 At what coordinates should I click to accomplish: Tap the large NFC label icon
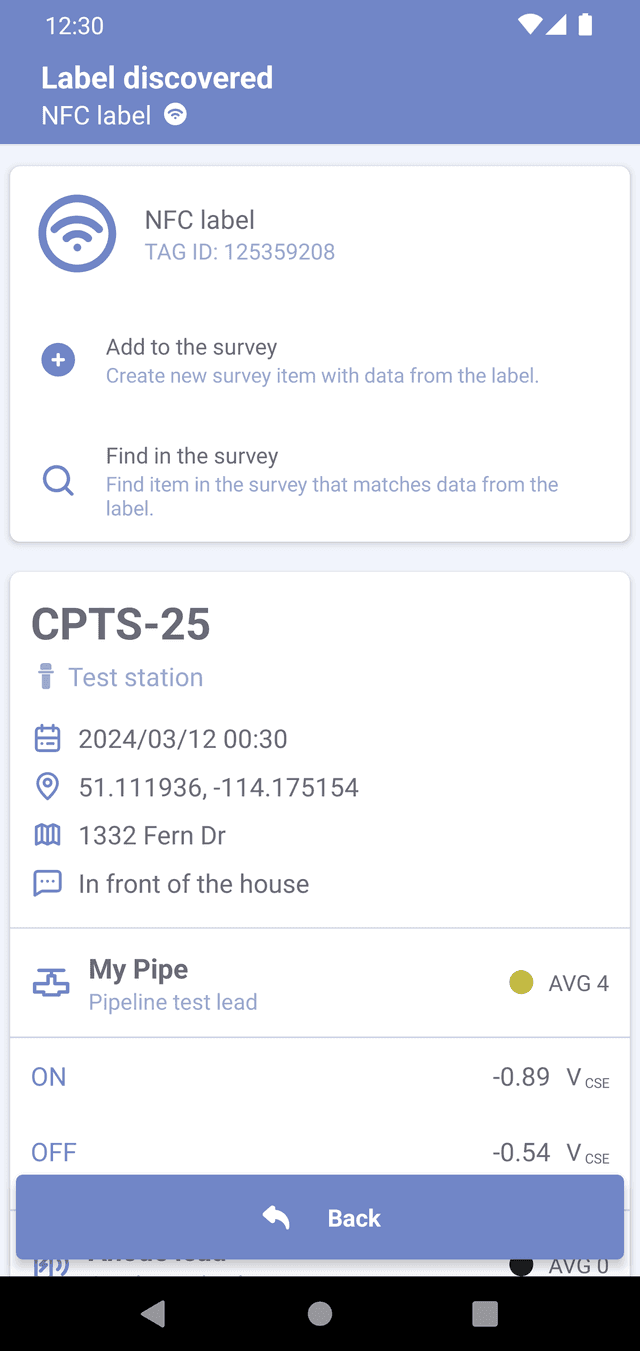point(77,233)
